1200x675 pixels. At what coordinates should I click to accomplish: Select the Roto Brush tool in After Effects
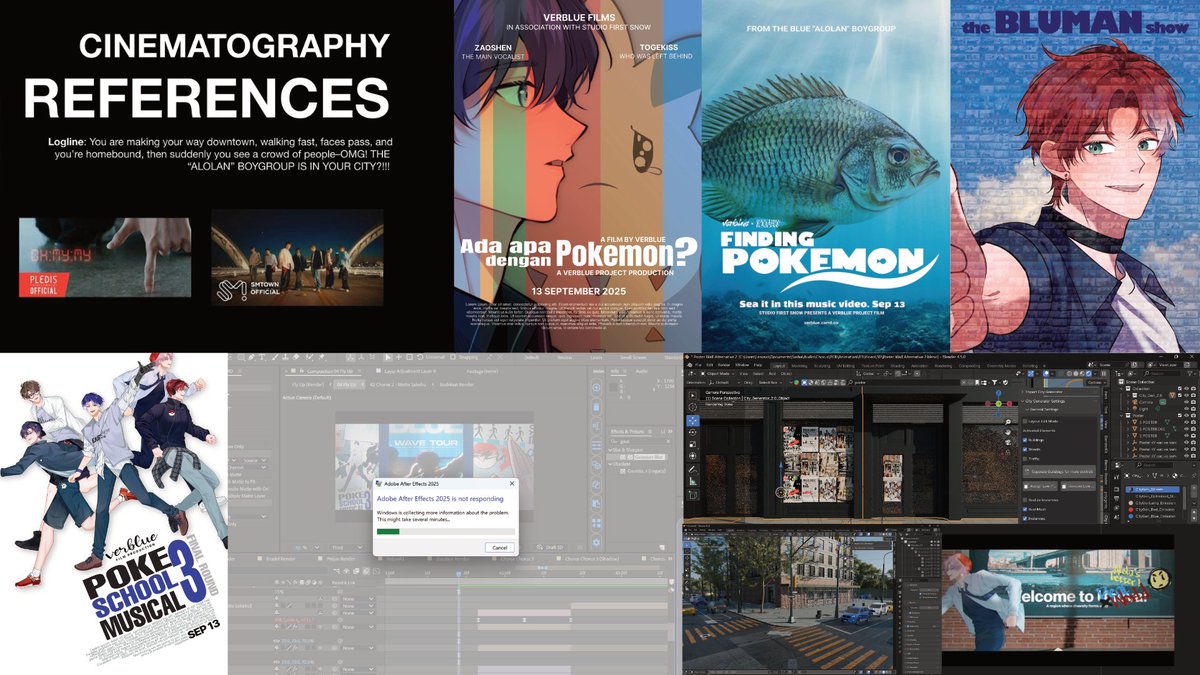click(x=309, y=357)
